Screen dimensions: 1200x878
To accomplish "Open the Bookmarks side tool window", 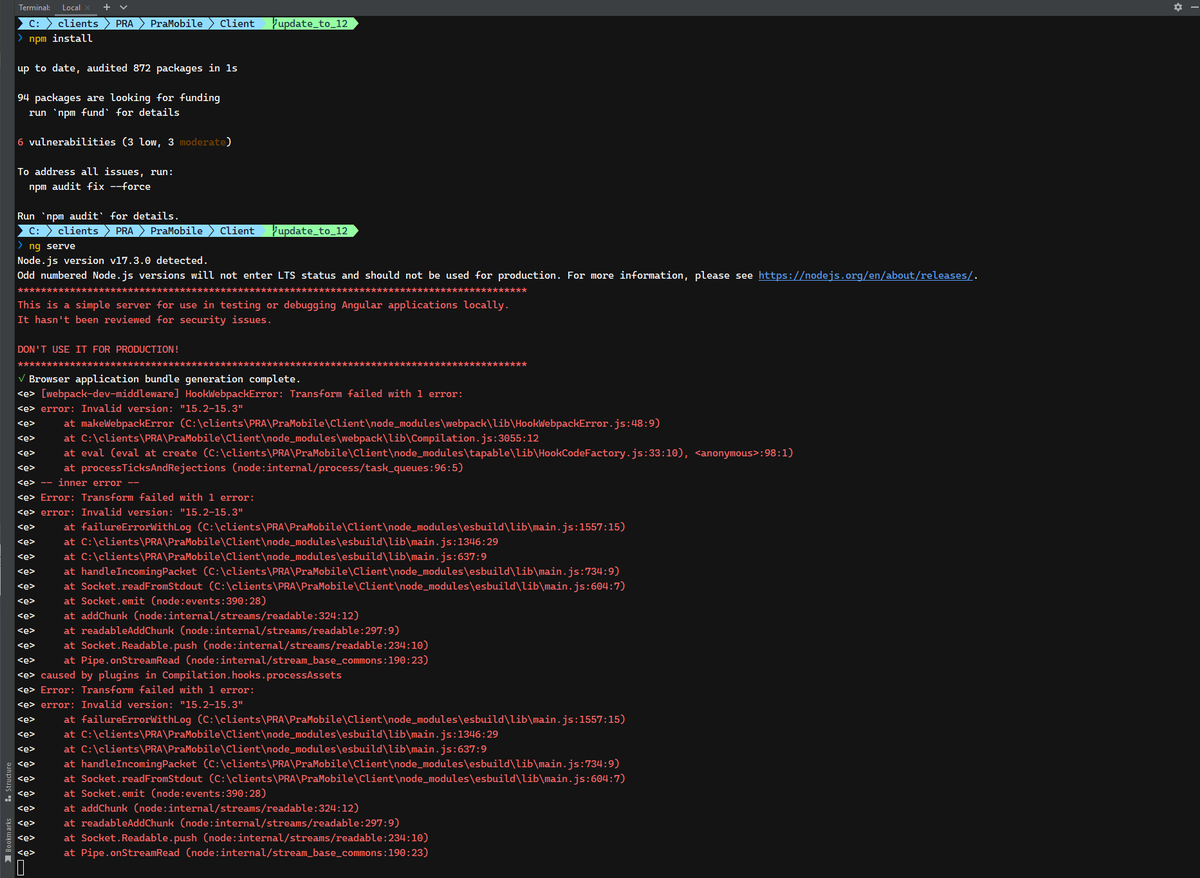I will (x=8, y=838).
